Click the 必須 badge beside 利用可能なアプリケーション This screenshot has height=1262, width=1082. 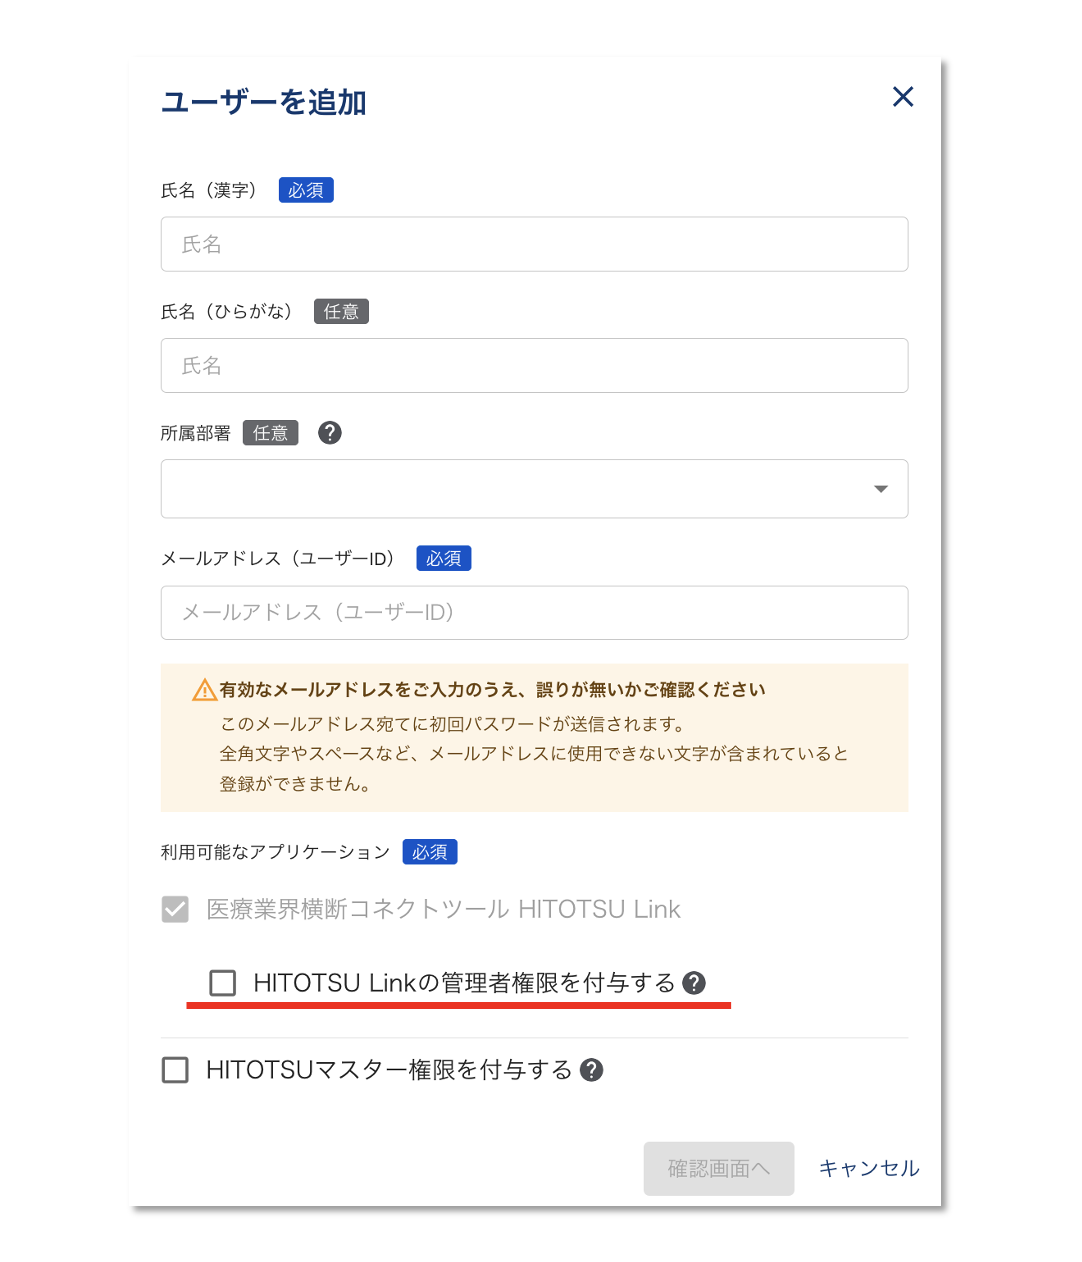pos(430,852)
